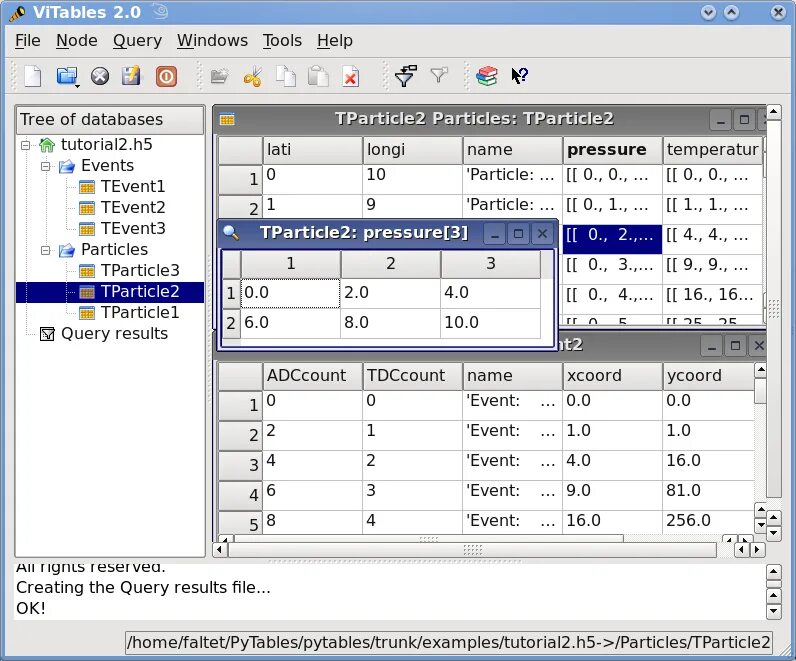Click the Save file as toolbar icon
The height and width of the screenshot is (661, 796).
click(x=131, y=76)
